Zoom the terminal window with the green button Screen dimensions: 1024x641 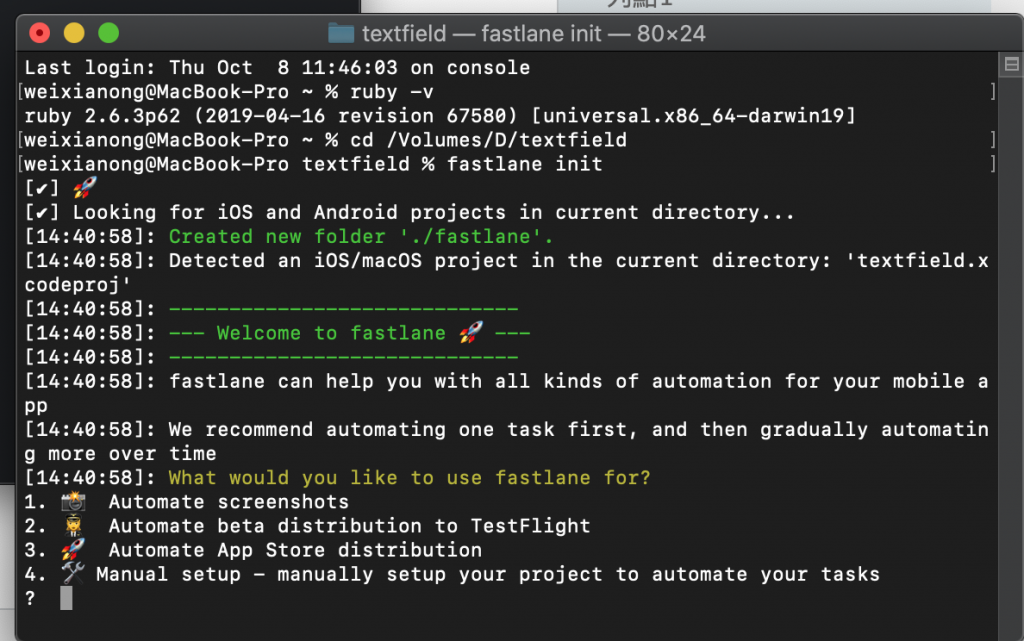107,33
